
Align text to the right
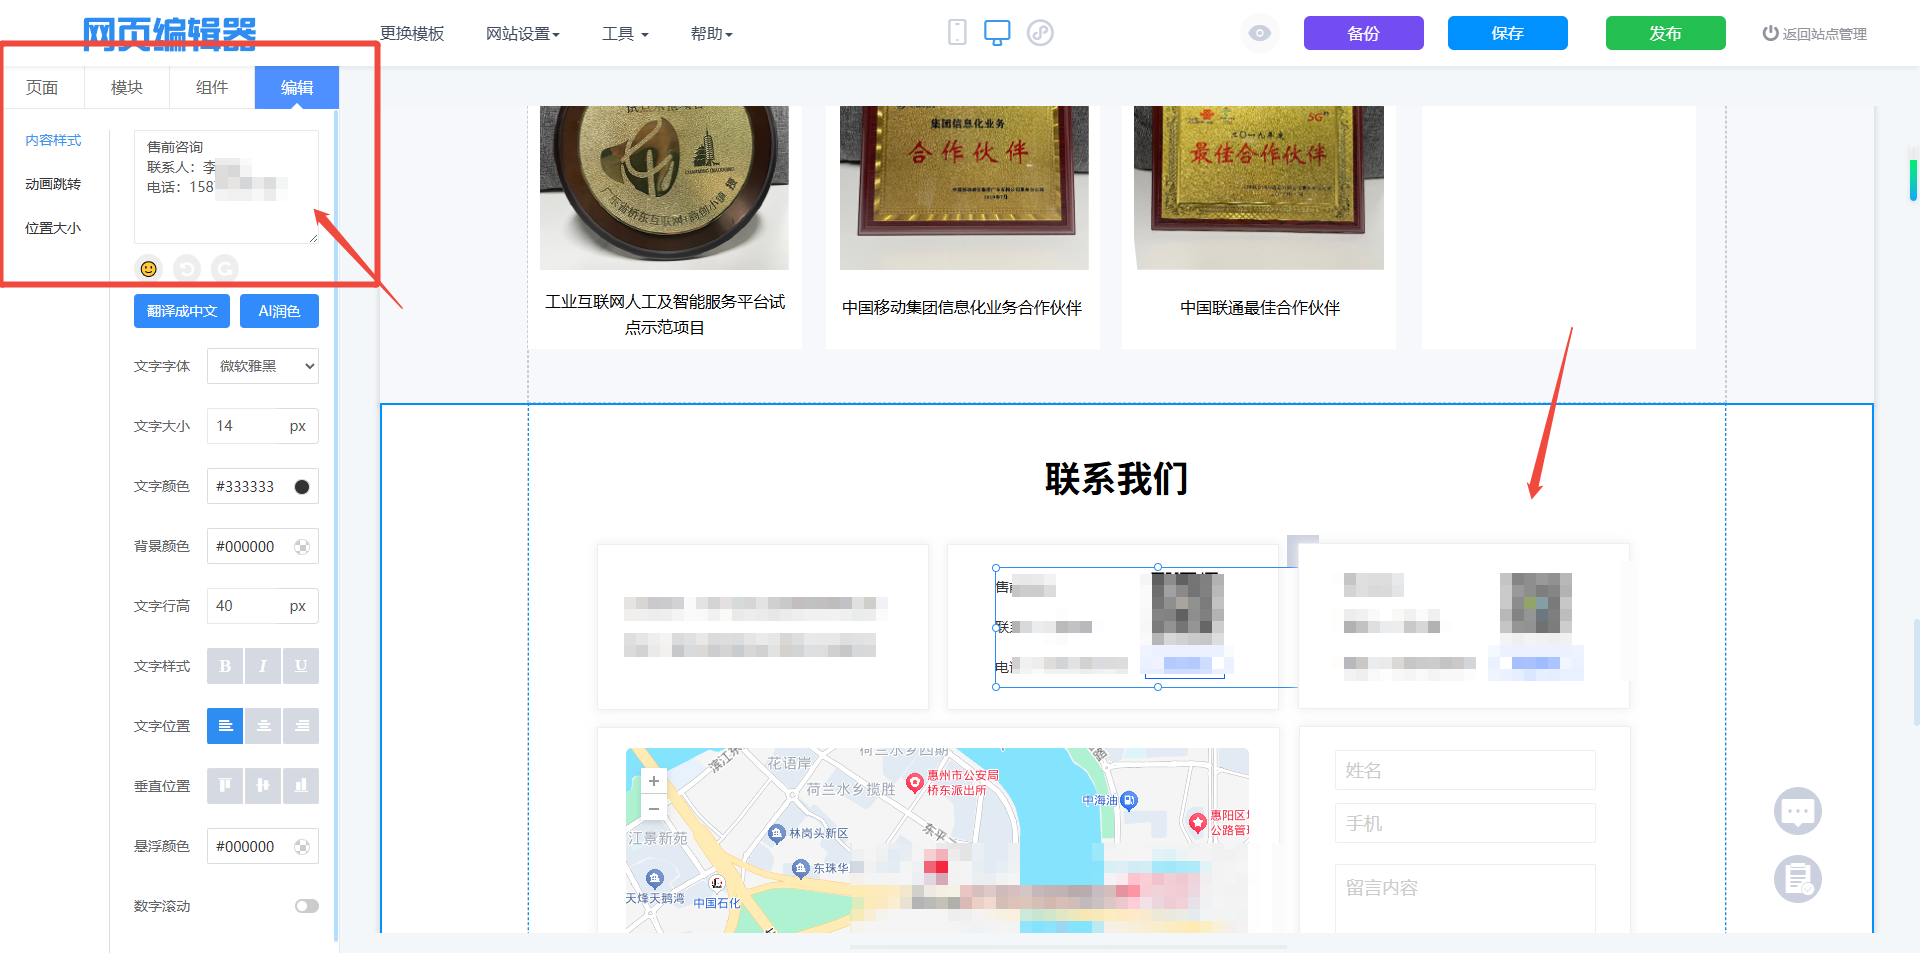[x=301, y=726]
